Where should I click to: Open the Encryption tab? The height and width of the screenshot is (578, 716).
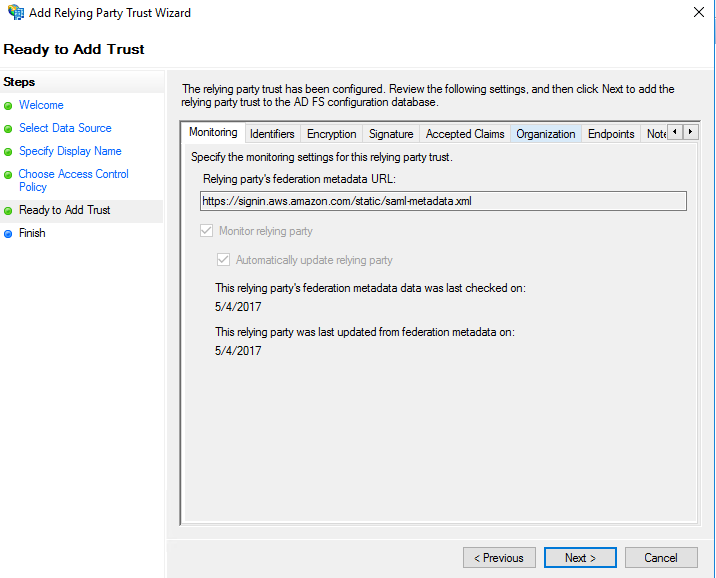pos(331,134)
